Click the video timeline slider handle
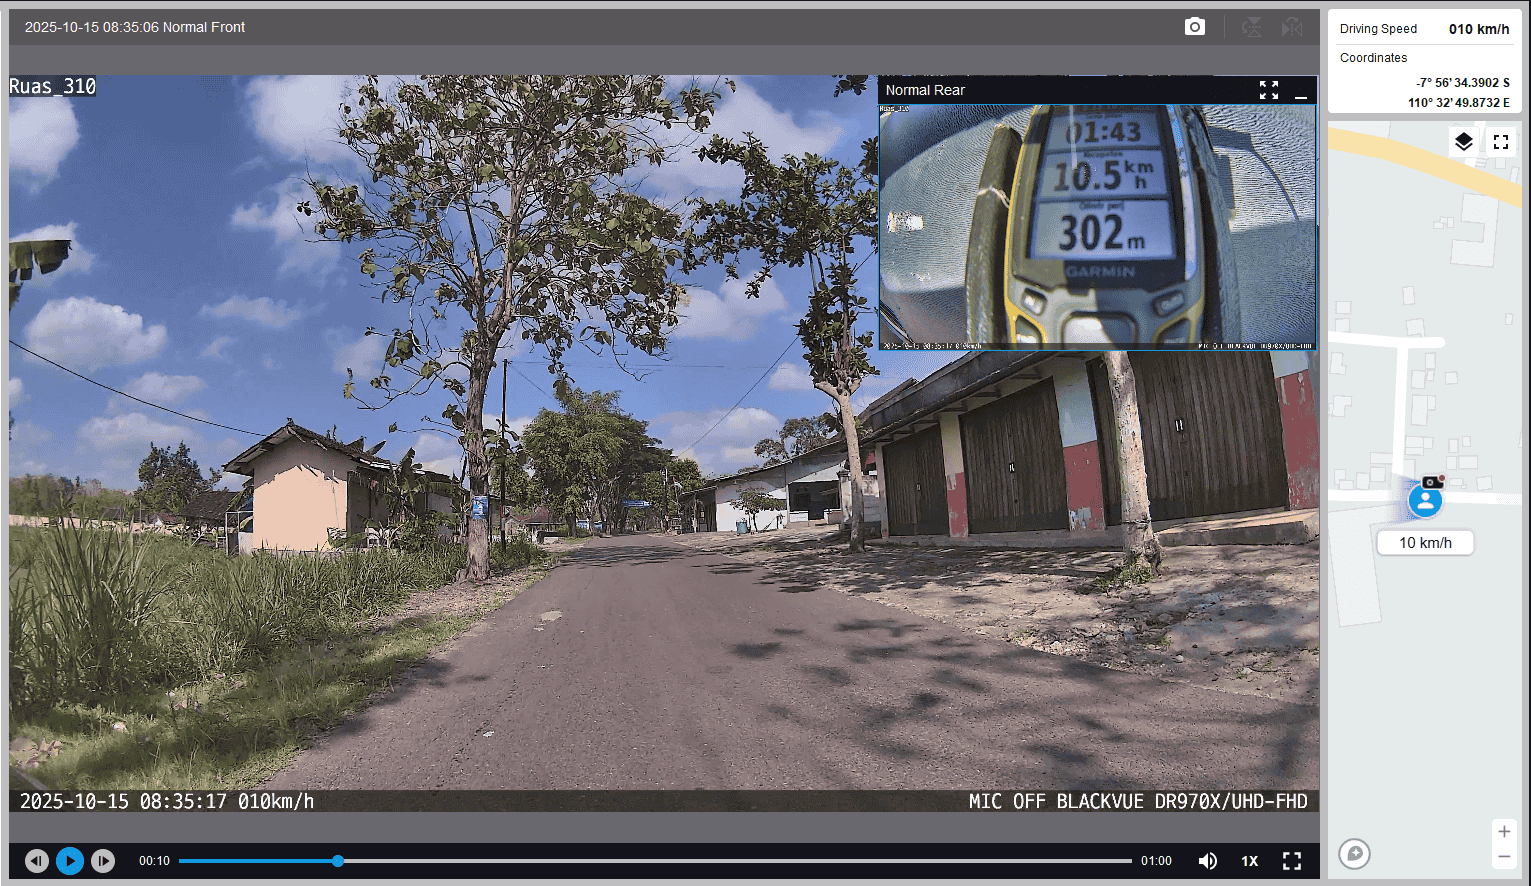 338,861
